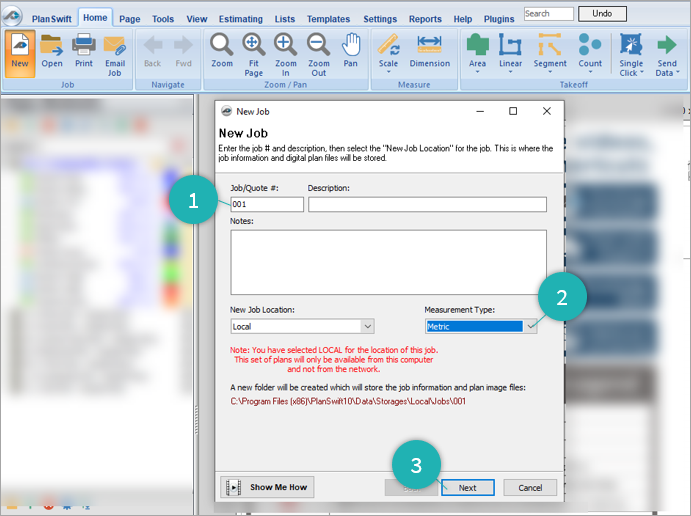The image size is (691, 516).
Task: Open the Scale measure tool
Action: click(388, 53)
